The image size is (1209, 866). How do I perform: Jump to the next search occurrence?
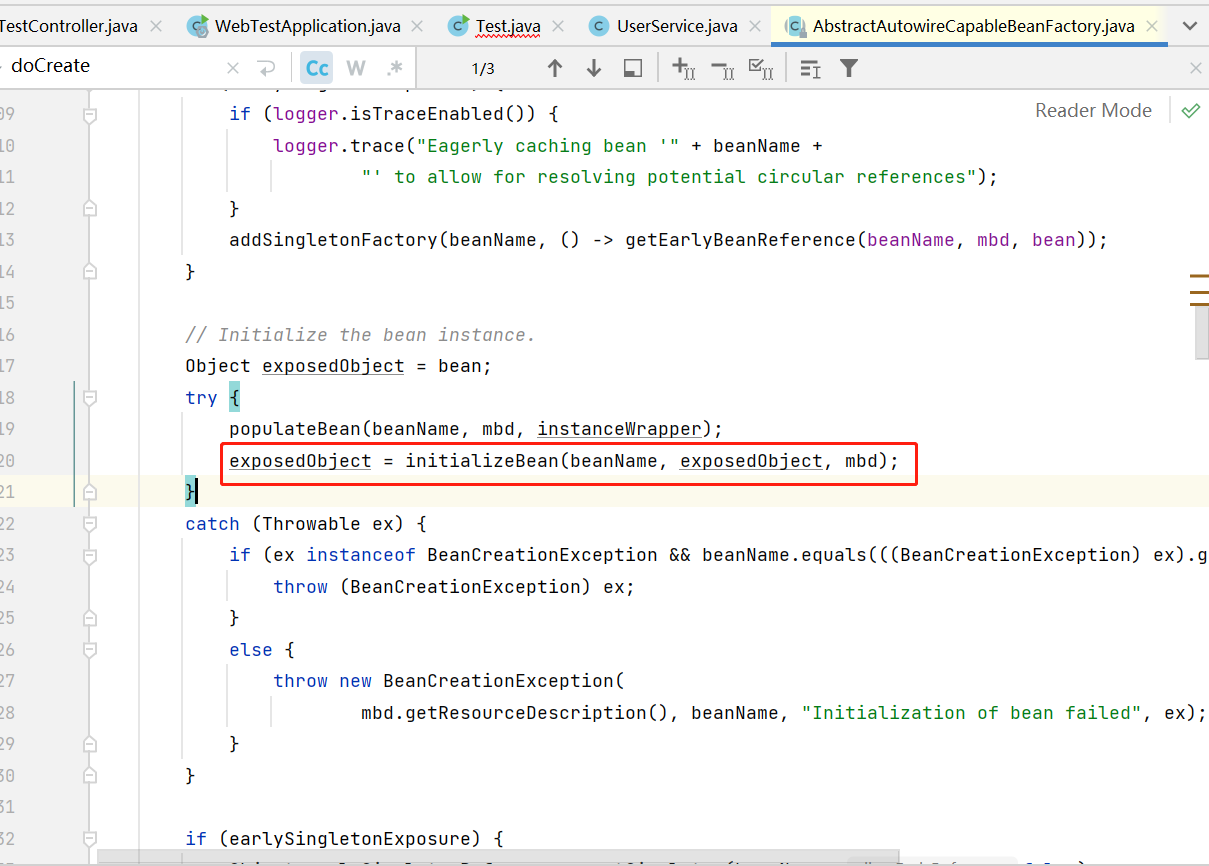[x=594, y=68]
